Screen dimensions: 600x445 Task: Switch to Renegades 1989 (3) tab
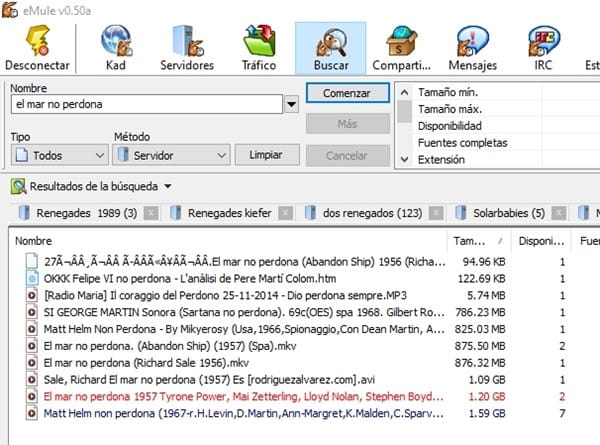87,213
